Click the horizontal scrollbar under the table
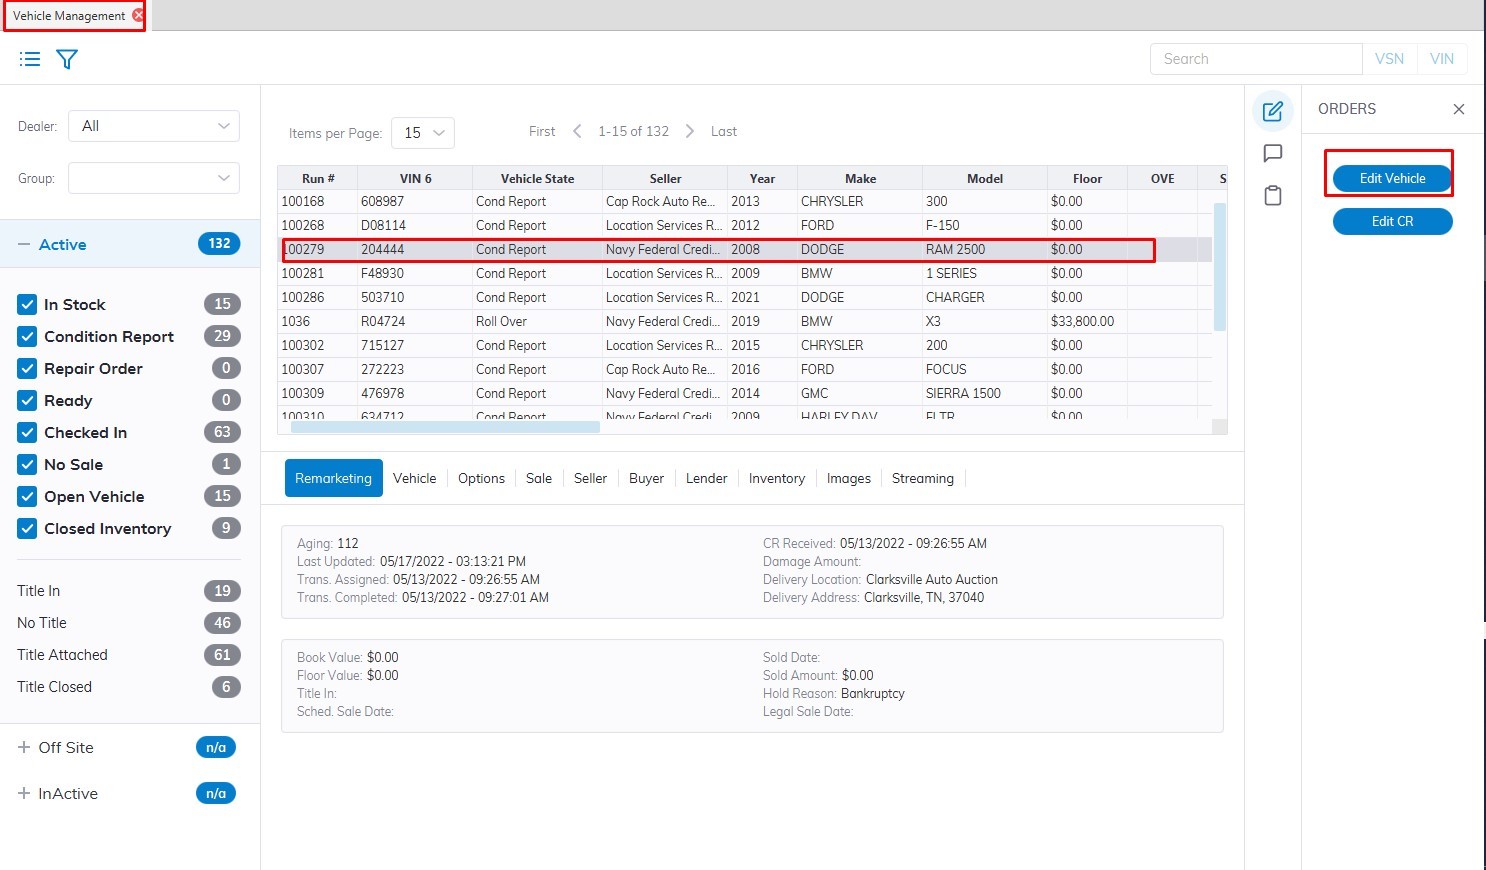This screenshot has height=870, width=1486. coord(445,427)
